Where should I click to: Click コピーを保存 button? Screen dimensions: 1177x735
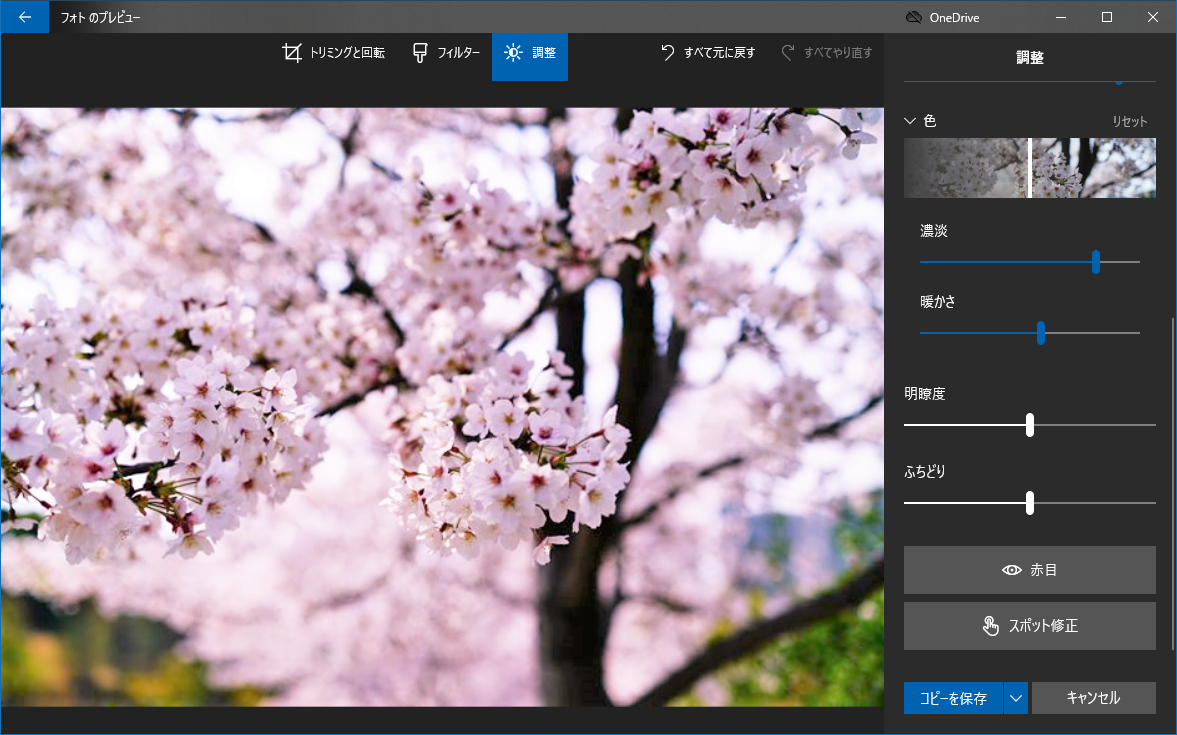click(x=953, y=698)
